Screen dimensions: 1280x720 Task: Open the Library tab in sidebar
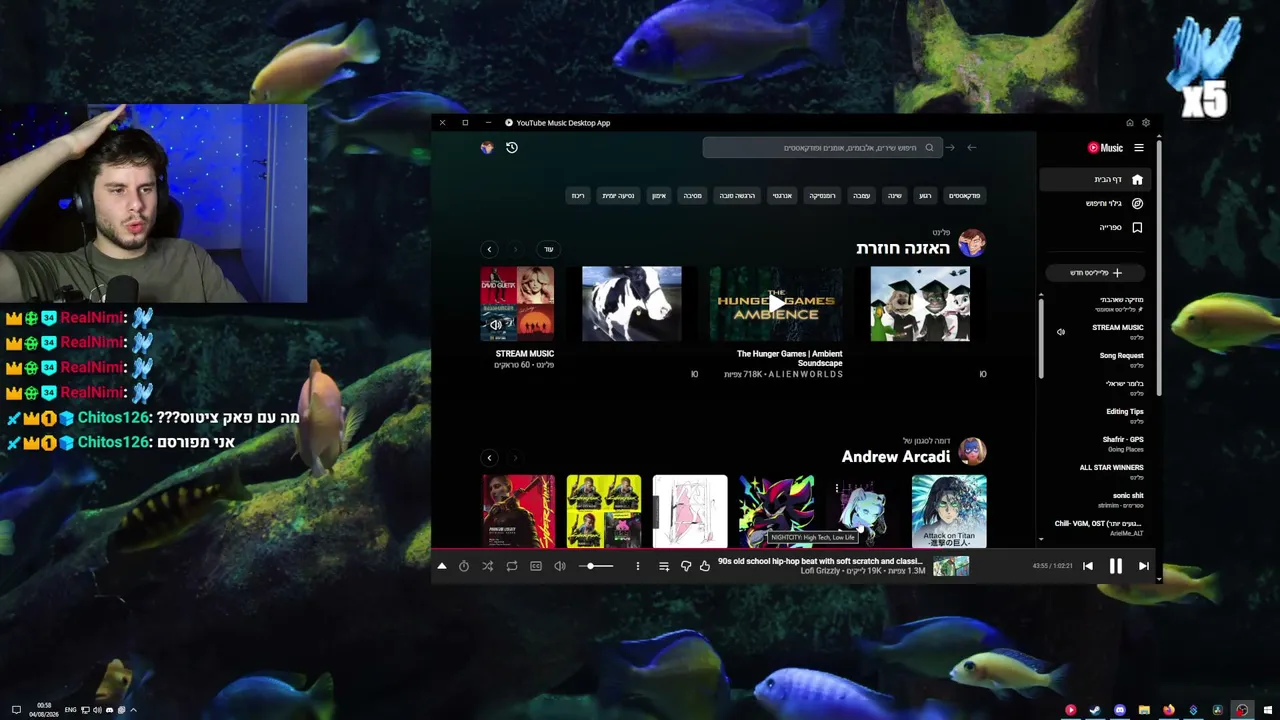pyautogui.click(x=1097, y=228)
